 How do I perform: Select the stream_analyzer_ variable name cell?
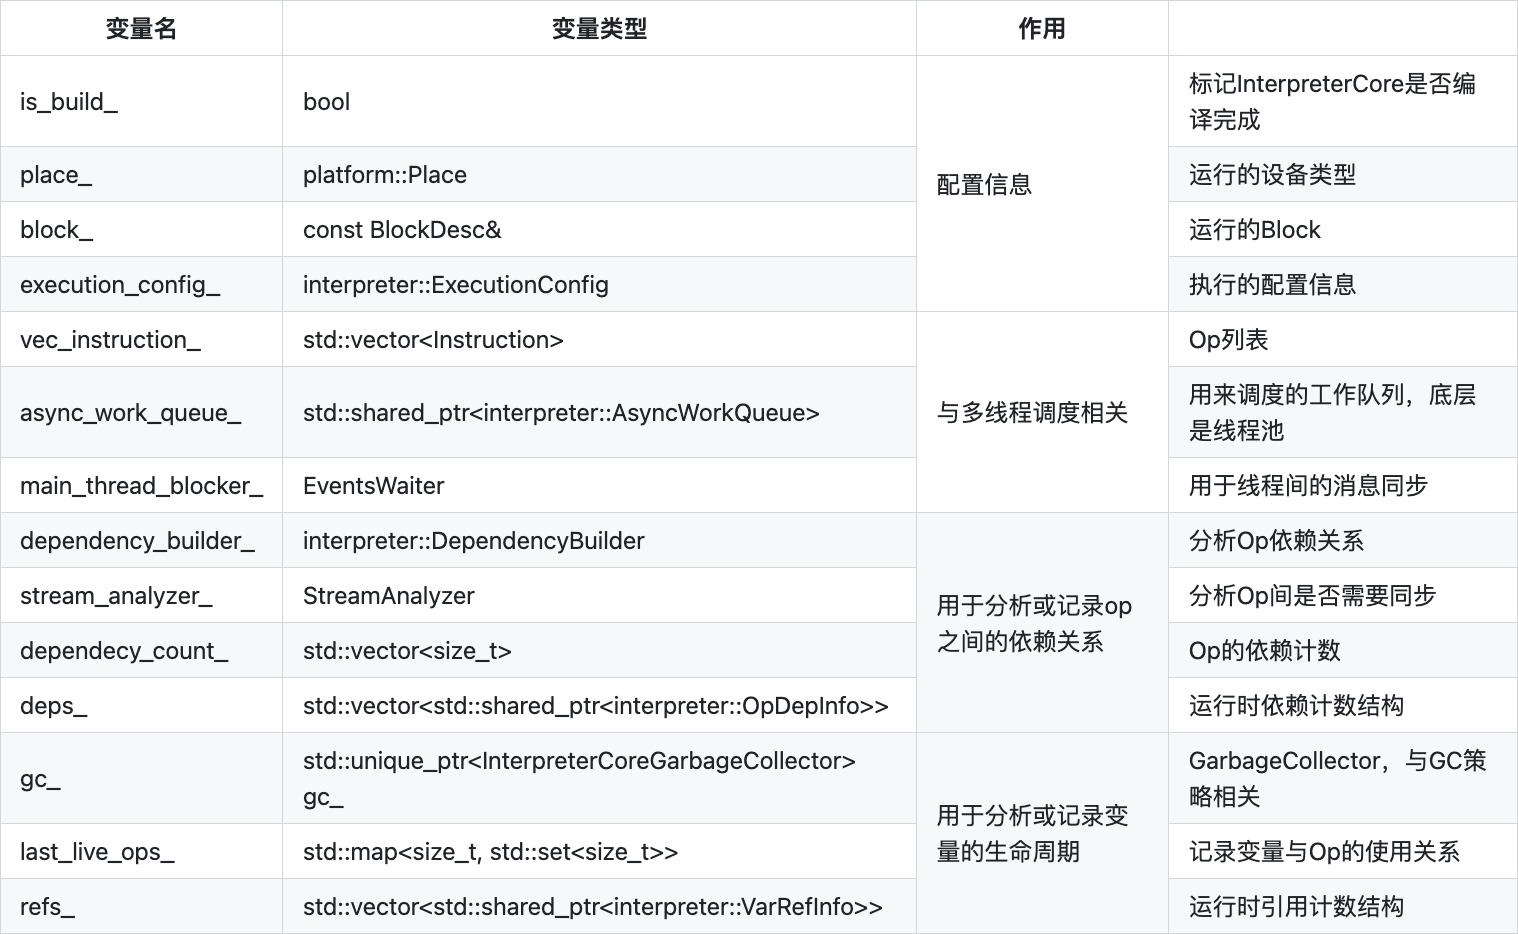click(141, 595)
